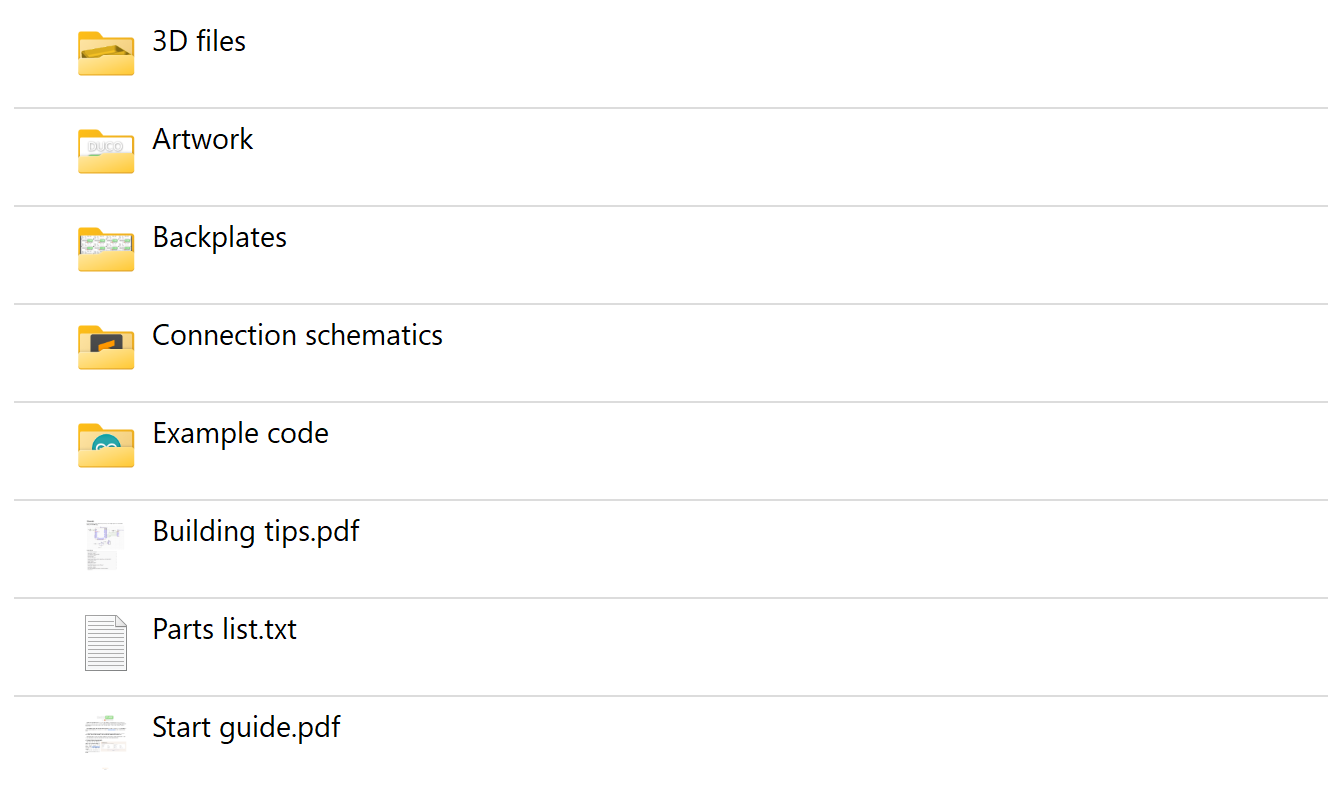Click the Parts list text file icon

coord(106,642)
